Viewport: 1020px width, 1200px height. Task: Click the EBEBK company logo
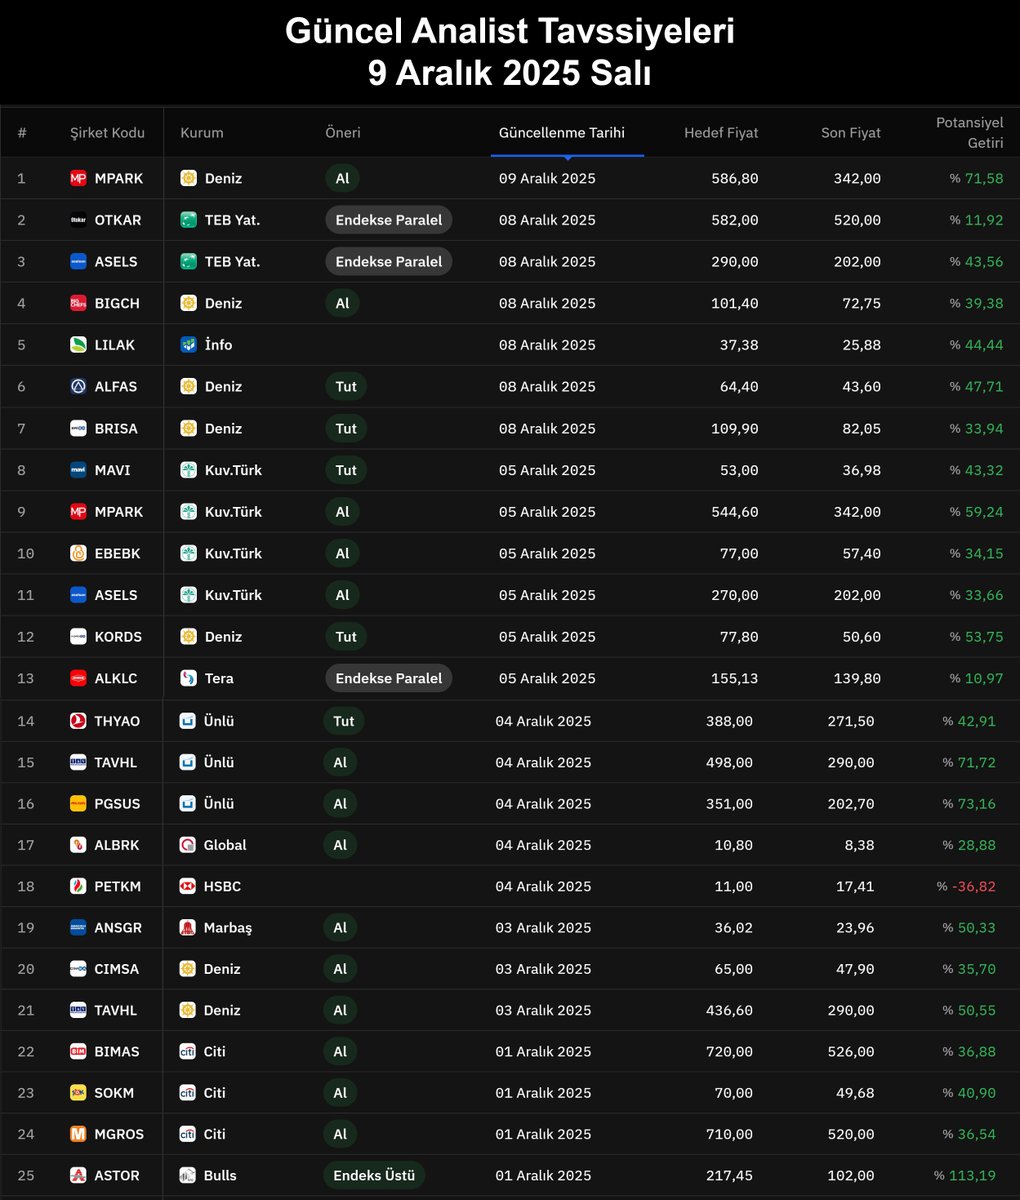(78, 553)
